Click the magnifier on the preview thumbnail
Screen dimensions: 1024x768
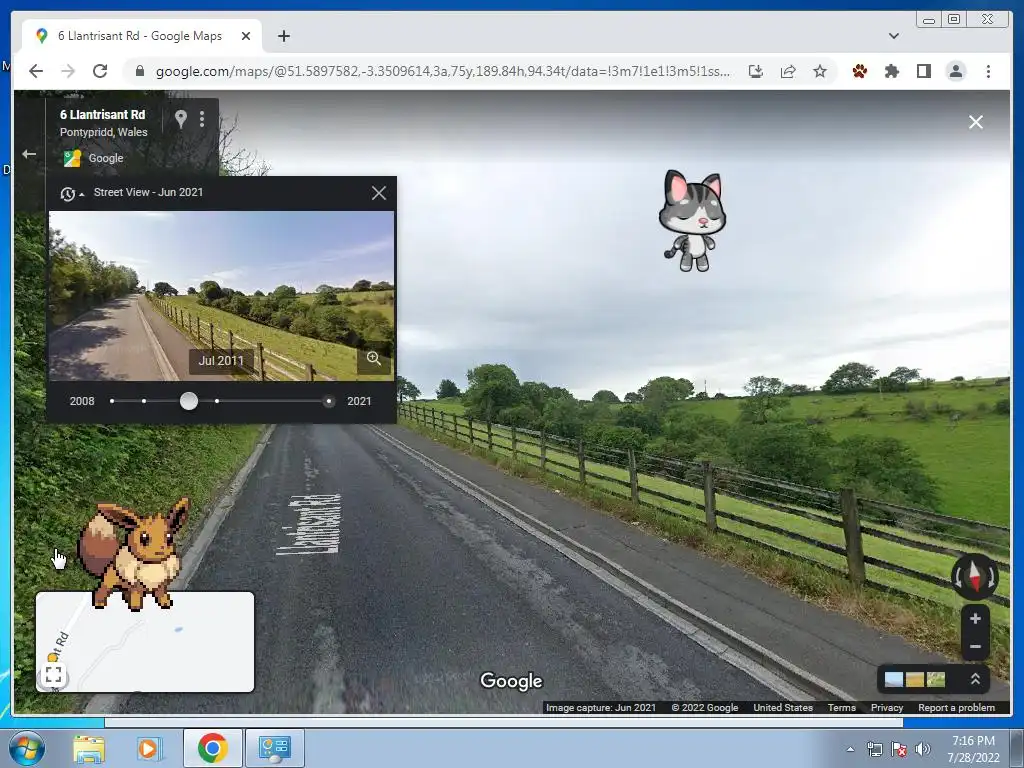374,358
